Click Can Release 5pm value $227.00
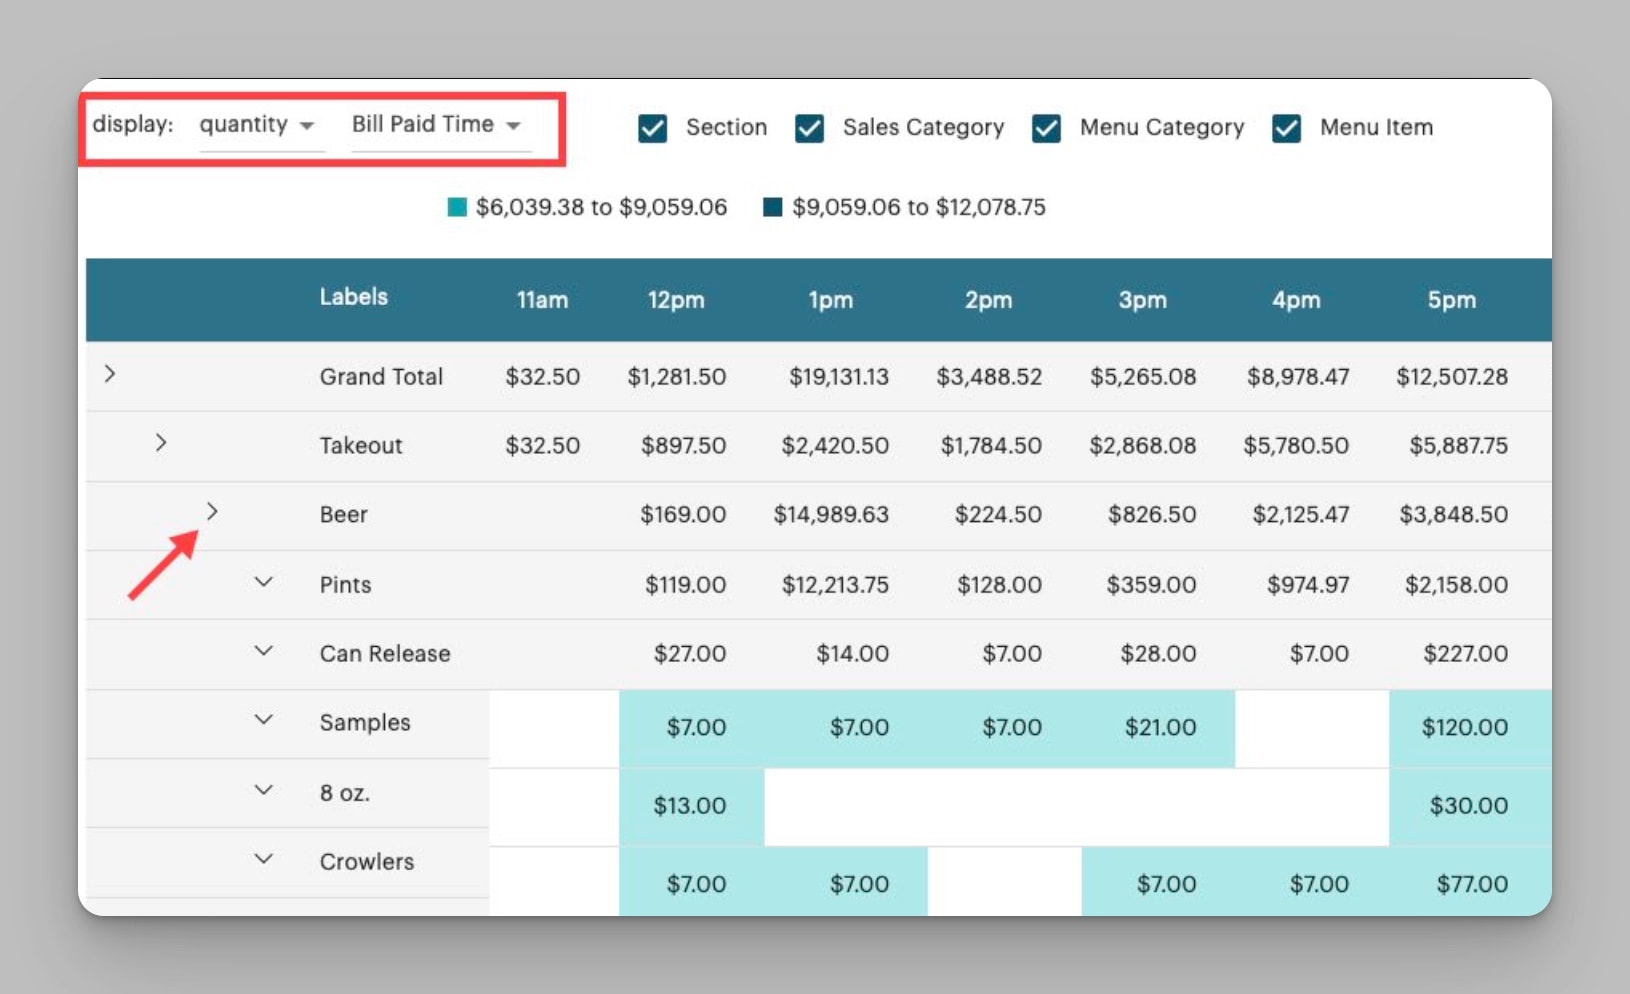The image size is (1630, 994). (1466, 654)
